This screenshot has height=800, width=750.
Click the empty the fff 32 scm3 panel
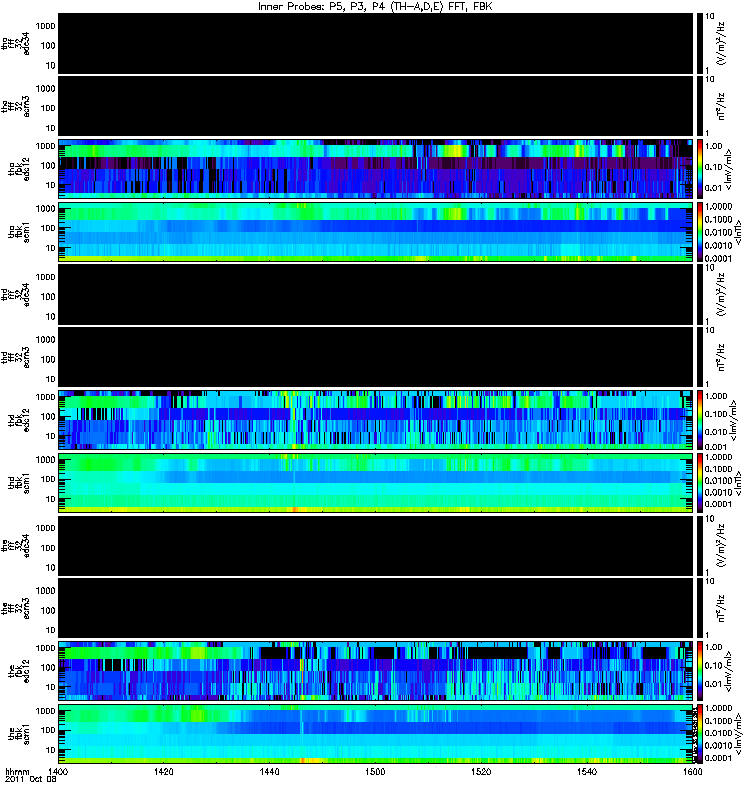(x=376, y=609)
